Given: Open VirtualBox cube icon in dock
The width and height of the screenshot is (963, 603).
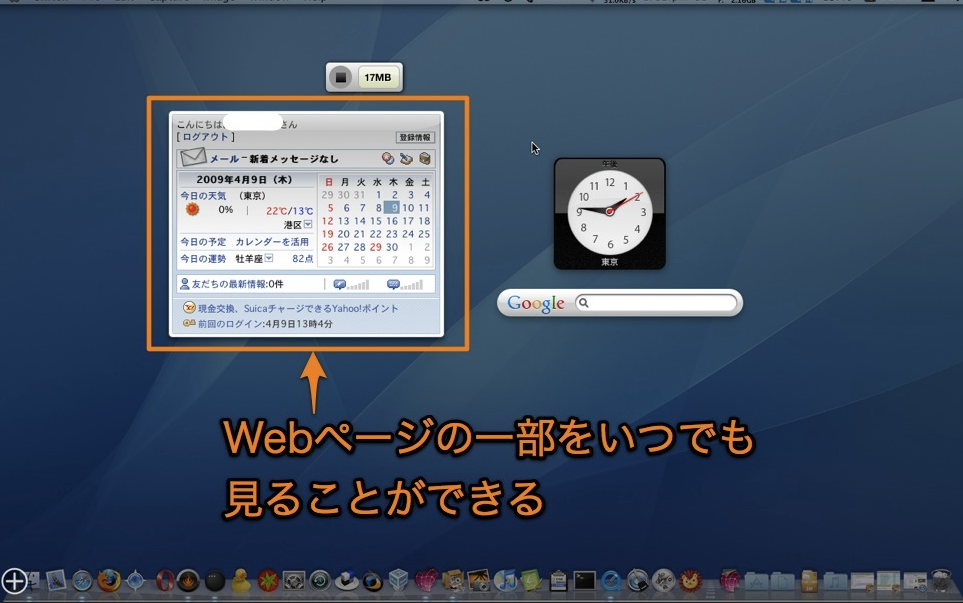Looking at the screenshot, I should [399, 580].
